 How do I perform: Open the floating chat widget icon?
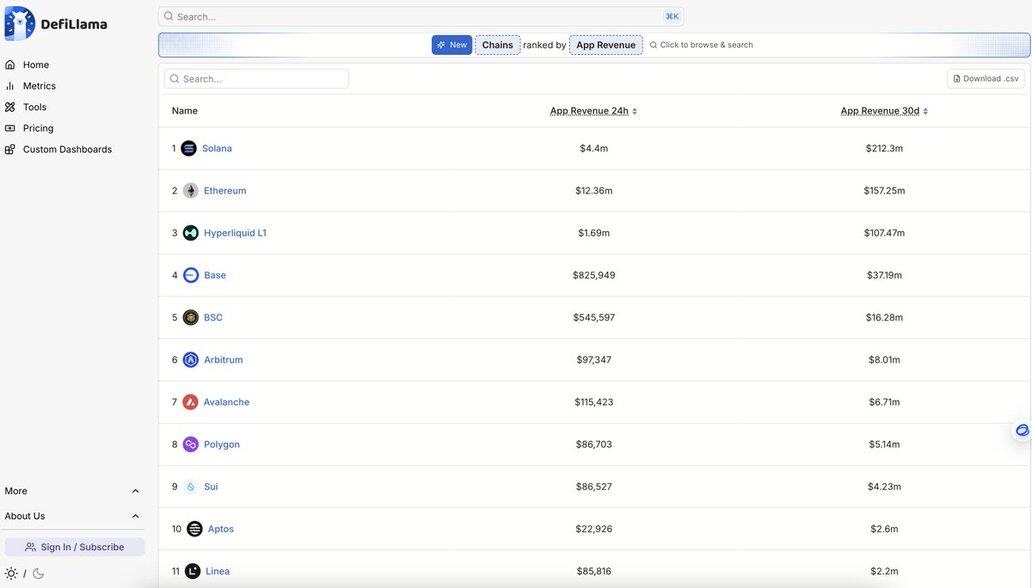pos(1021,430)
